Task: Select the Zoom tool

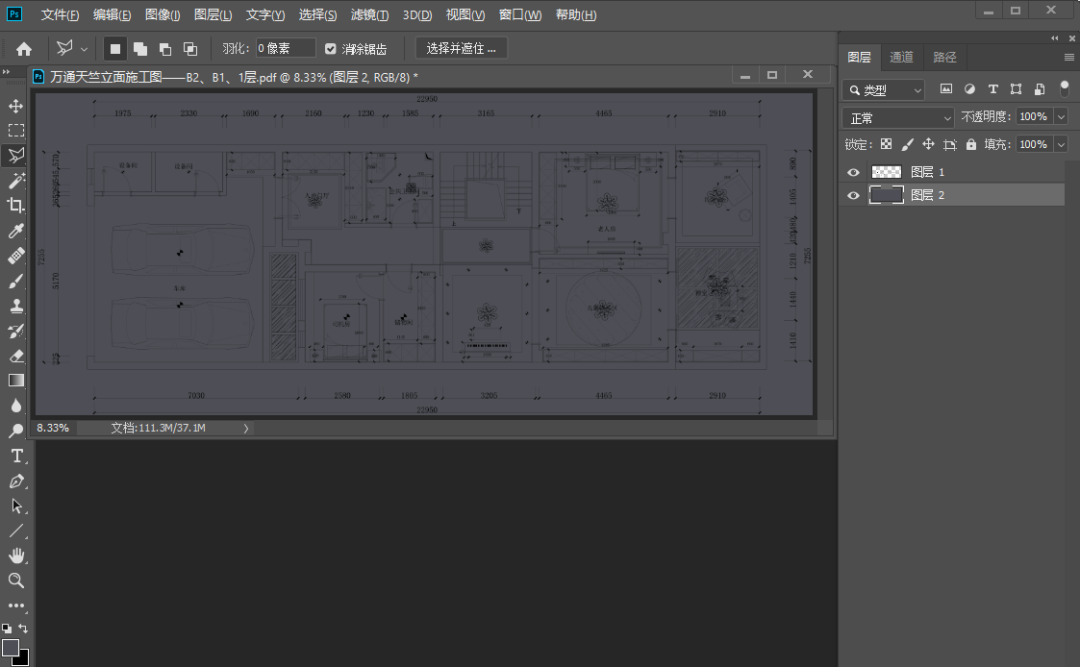Action: (x=16, y=580)
